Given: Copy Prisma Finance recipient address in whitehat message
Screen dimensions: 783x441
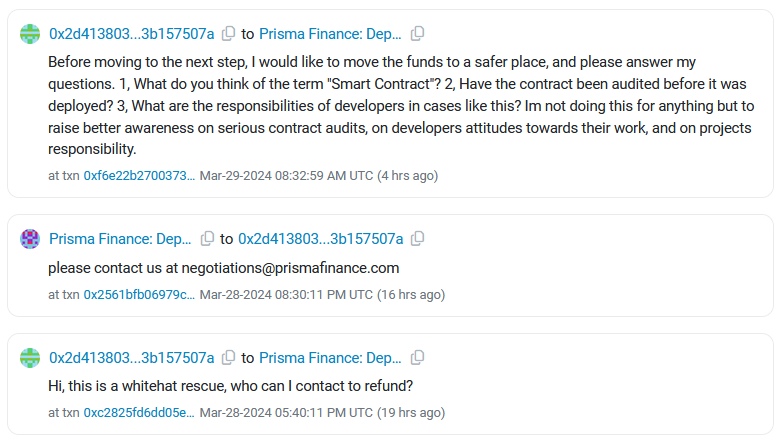Looking at the screenshot, I should (x=418, y=358).
